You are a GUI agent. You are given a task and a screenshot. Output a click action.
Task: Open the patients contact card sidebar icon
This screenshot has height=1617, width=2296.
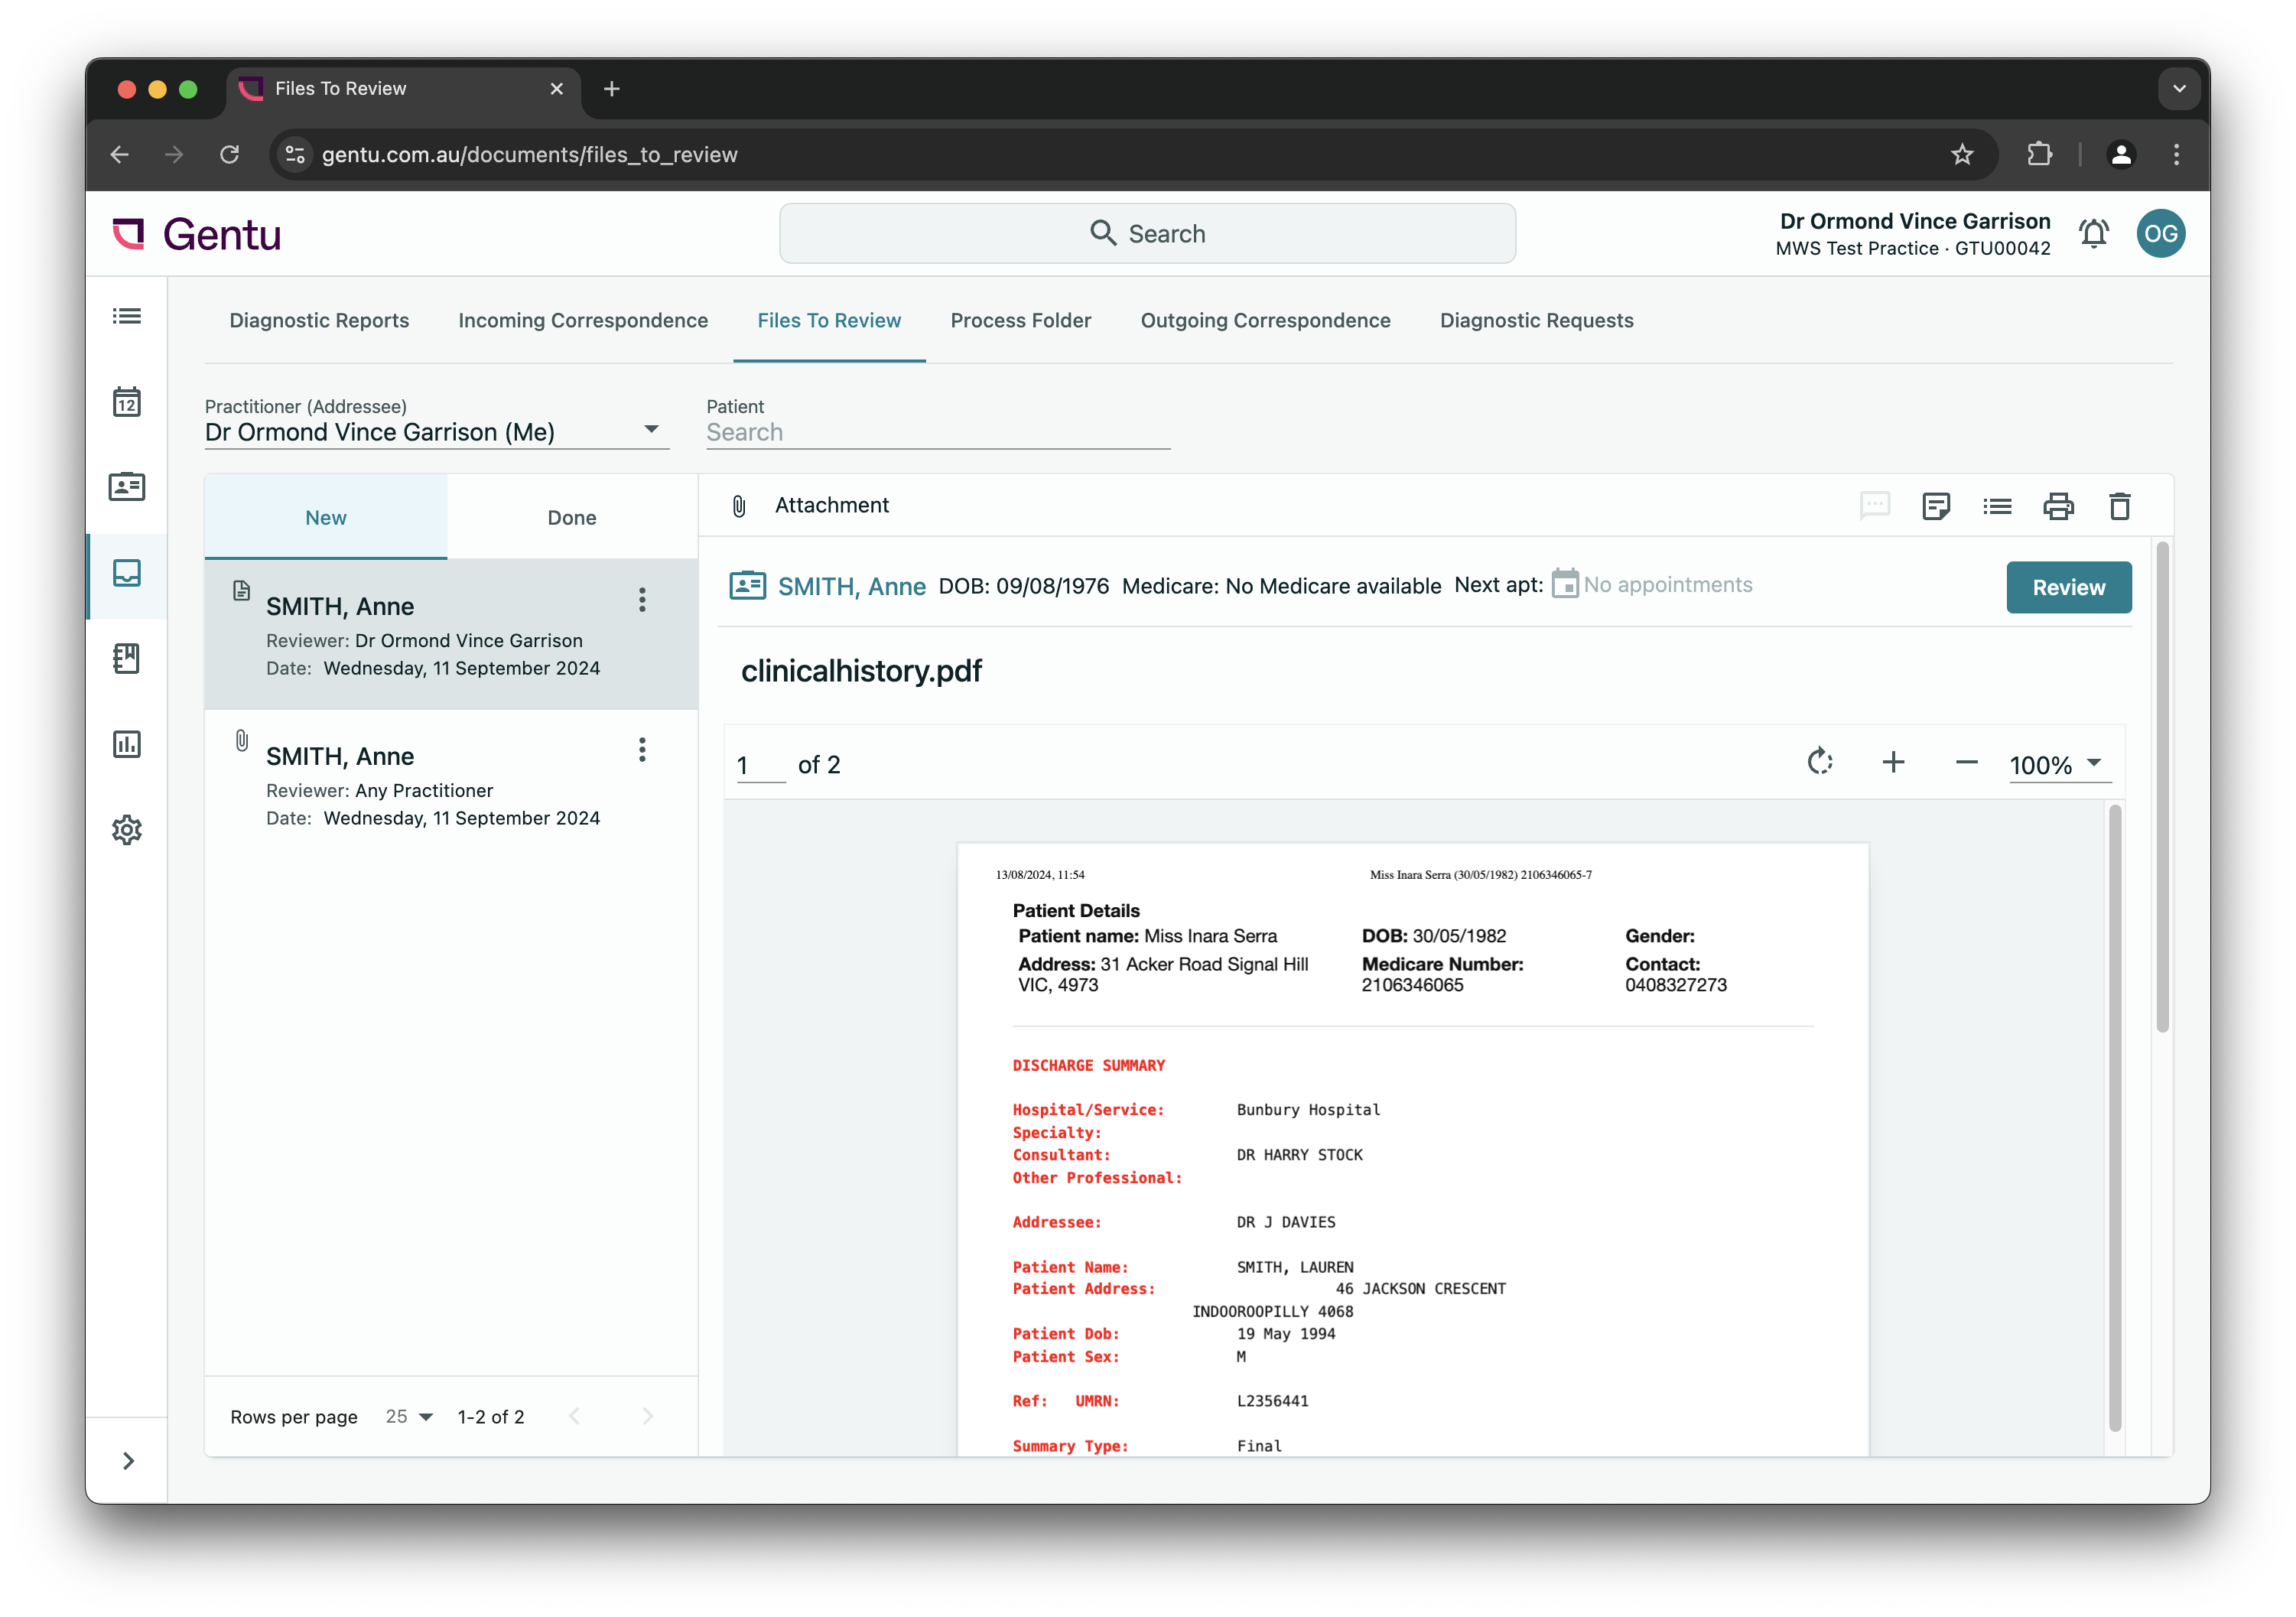point(127,487)
